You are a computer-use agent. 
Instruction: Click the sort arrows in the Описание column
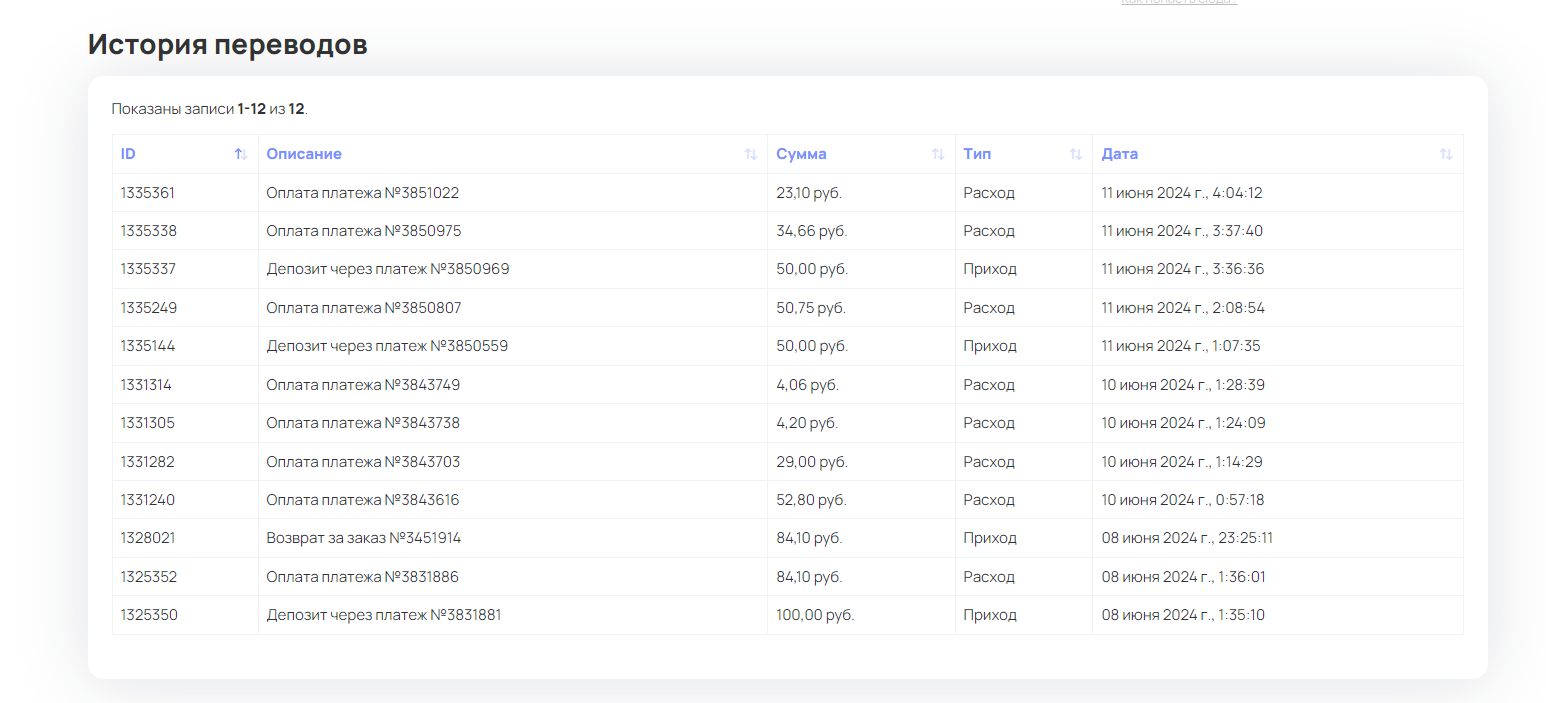[x=750, y=154]
